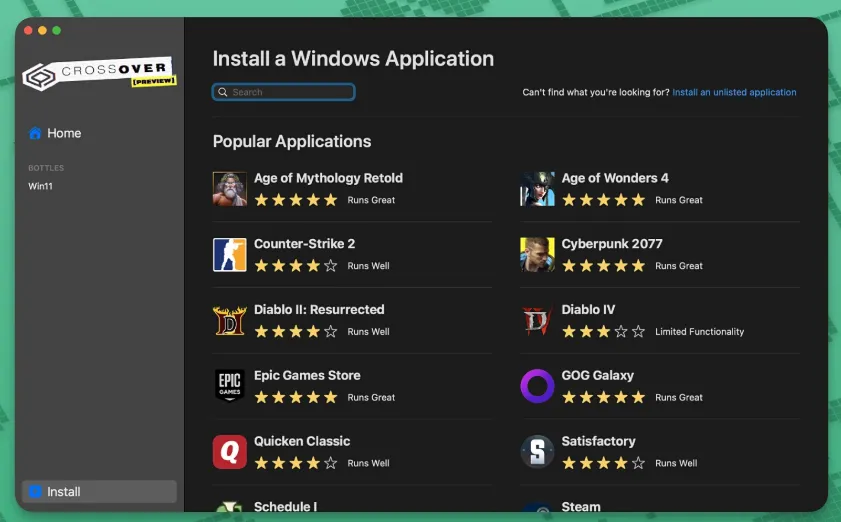Viewport: 841px width, 522px height.
Task: Click the Home house icon in sidebar
Action: (35, 133)
